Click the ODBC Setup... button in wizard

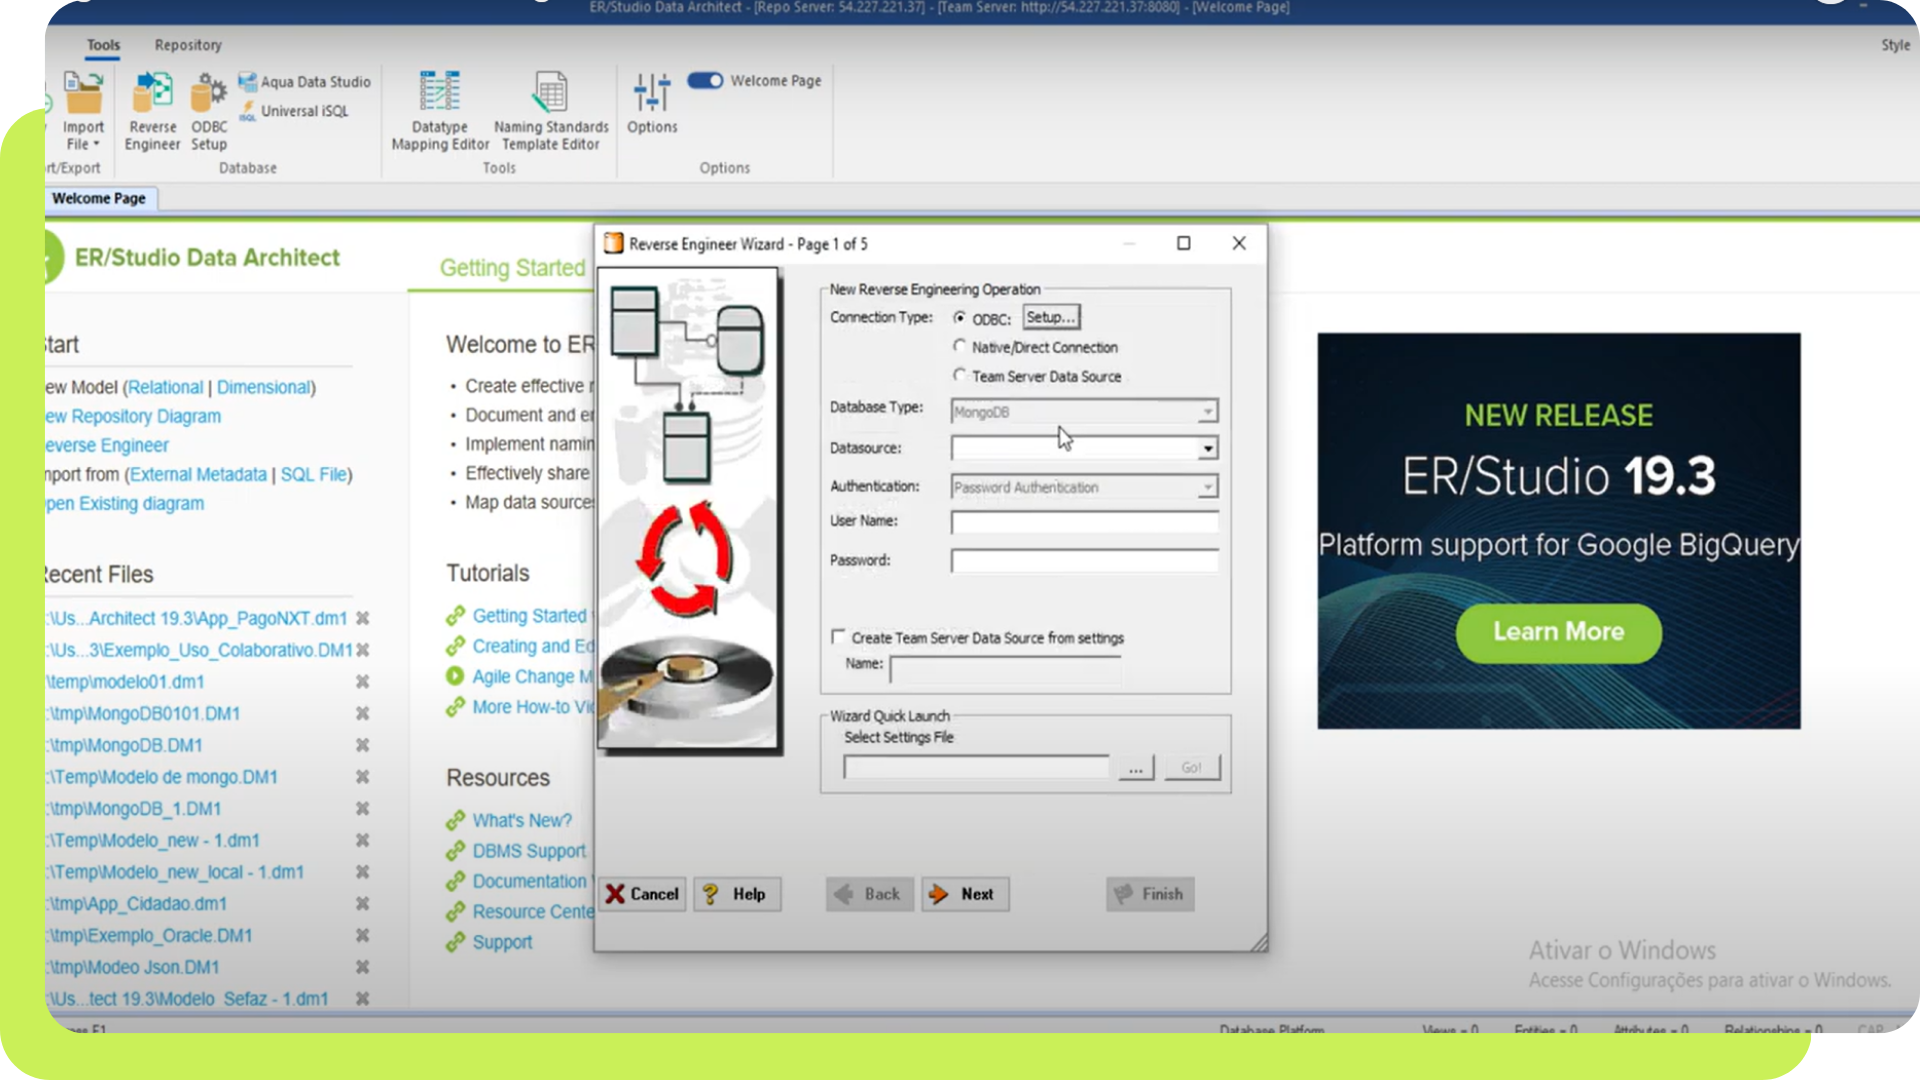coord(1051,317)
